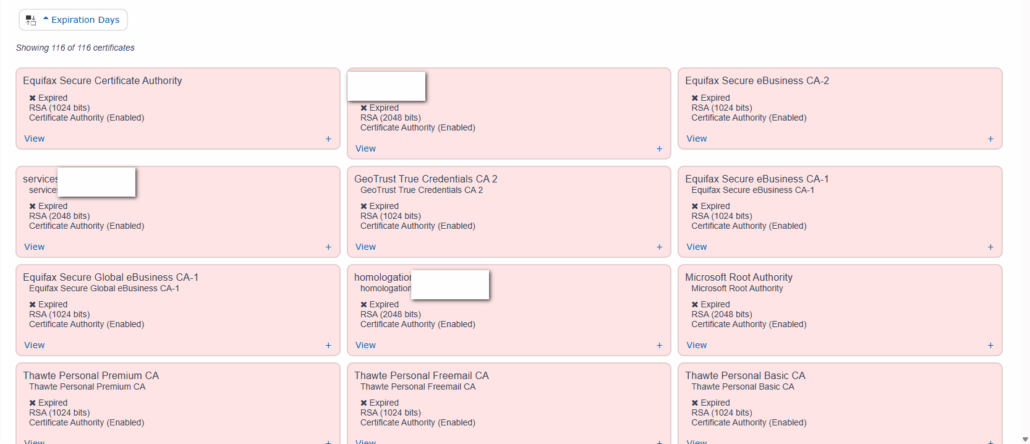Screen dimensions: 1030x444
Task: Click Certificate Authority (Enabled) on Thawte Personal Premium CA
Action: tap(87, 422)
